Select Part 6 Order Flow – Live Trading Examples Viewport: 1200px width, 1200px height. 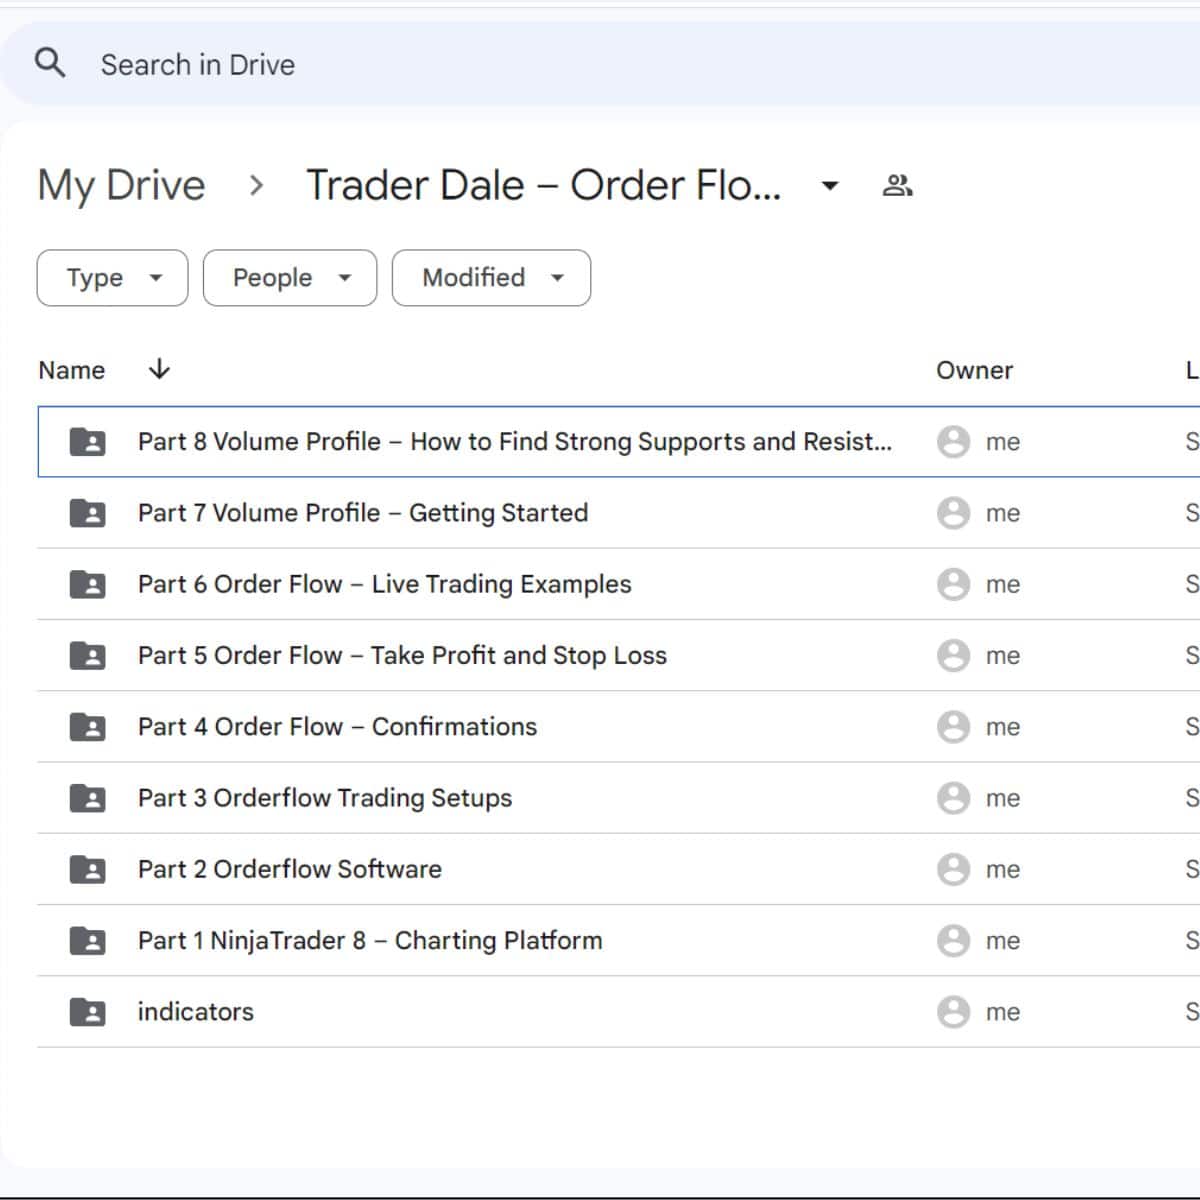pyautogui.click(x=384, y=584)
